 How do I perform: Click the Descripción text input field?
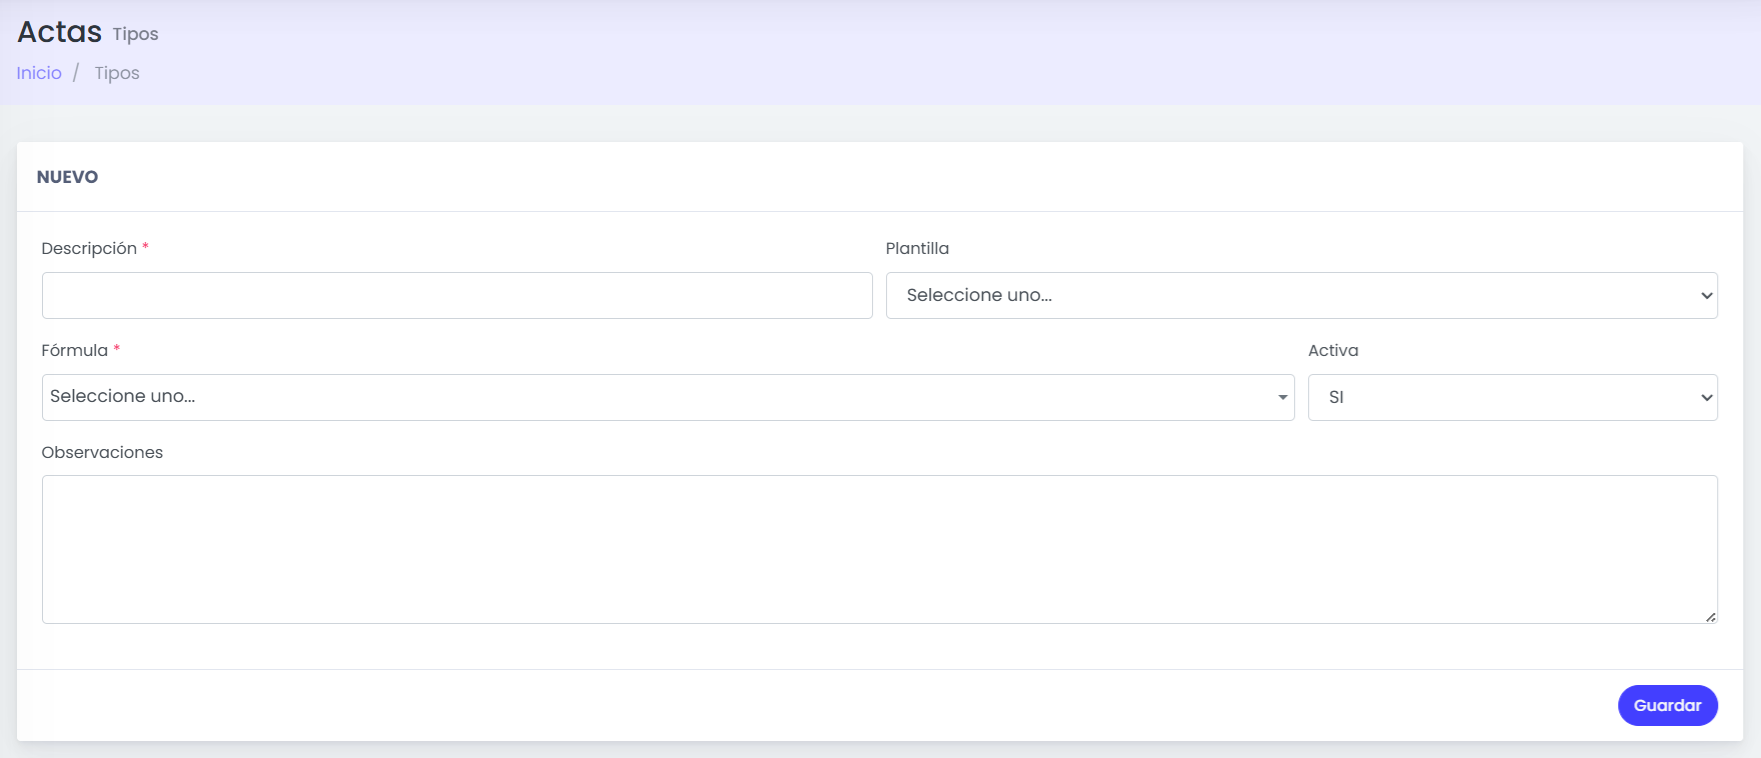[x=457, y=295]
